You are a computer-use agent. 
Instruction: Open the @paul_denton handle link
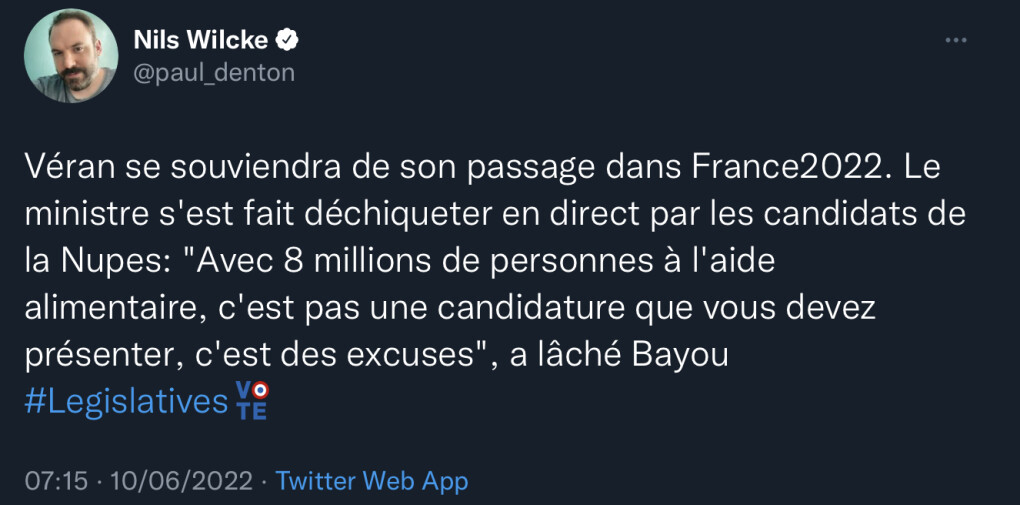214,73
